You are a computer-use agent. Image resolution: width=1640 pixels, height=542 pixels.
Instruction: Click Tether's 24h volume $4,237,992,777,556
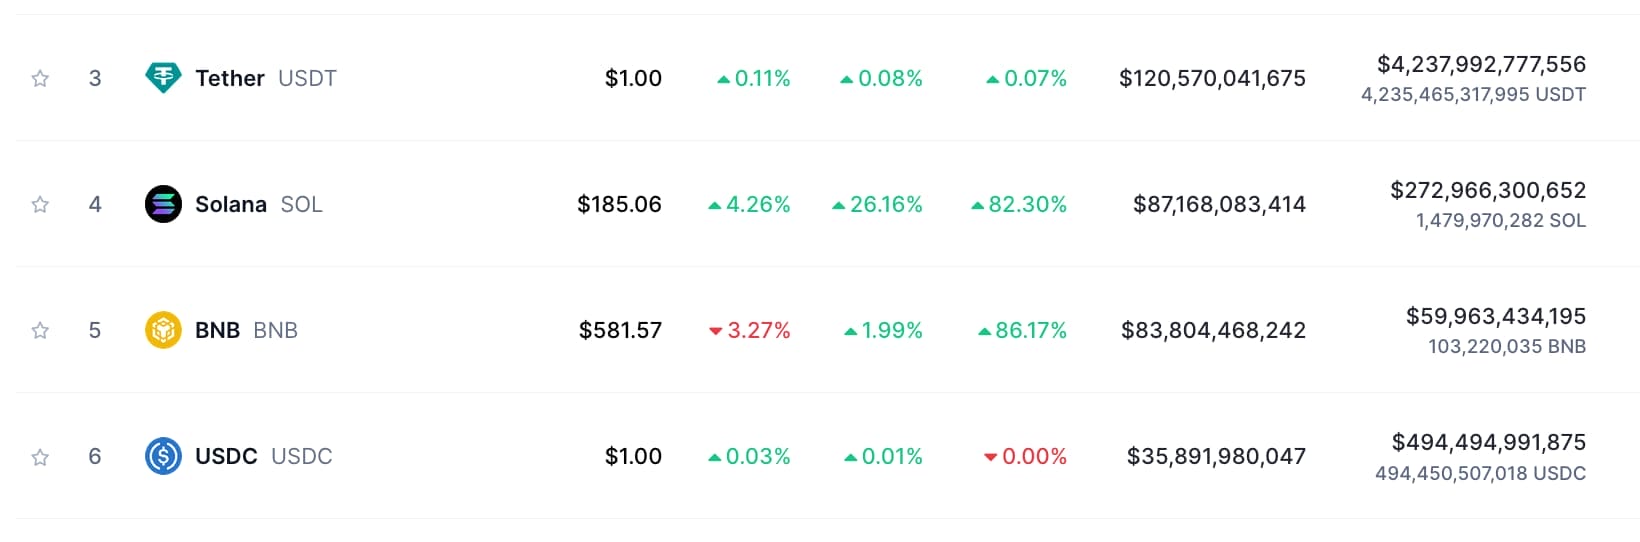[x=1481, y=64]
